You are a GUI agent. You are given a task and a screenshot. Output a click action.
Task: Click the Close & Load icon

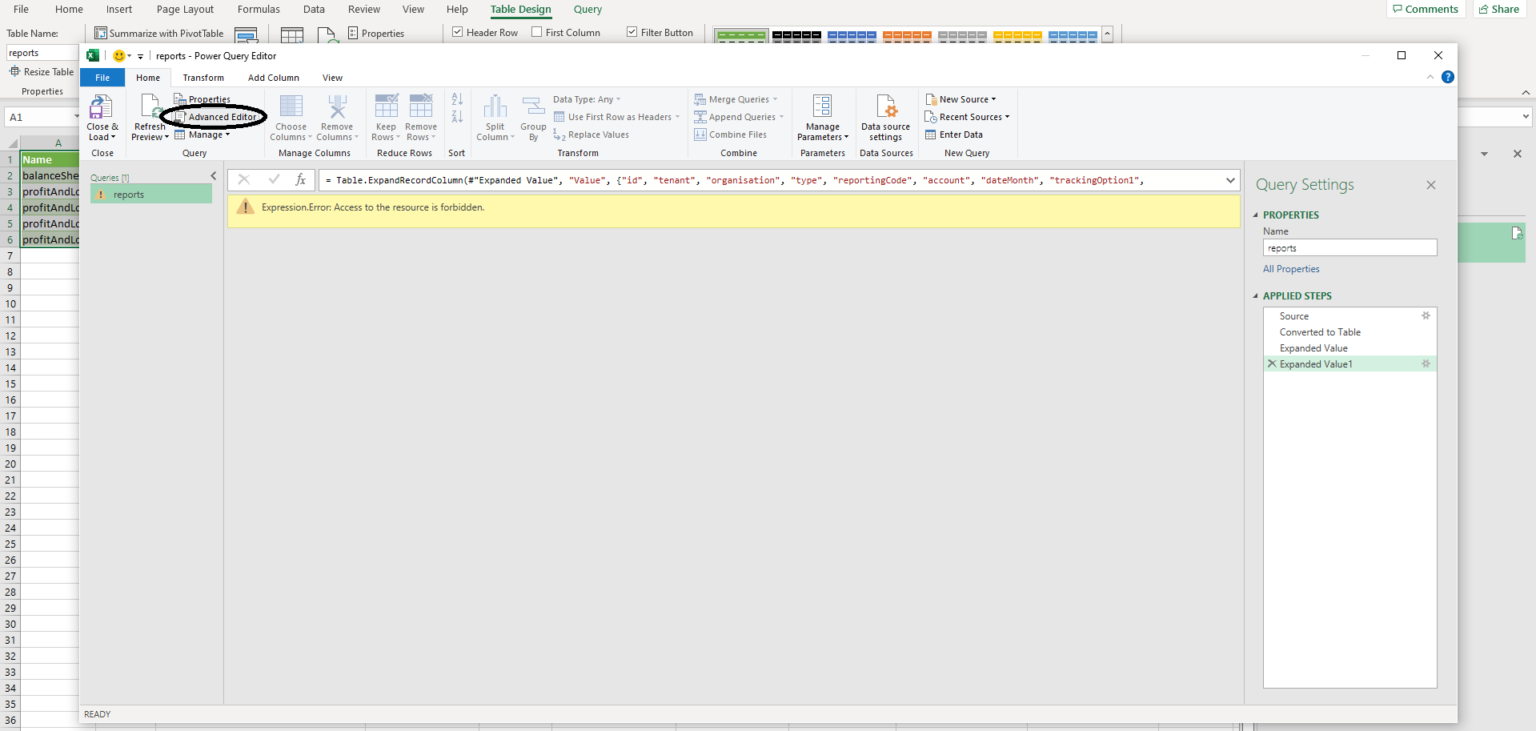tap(101, 115)
